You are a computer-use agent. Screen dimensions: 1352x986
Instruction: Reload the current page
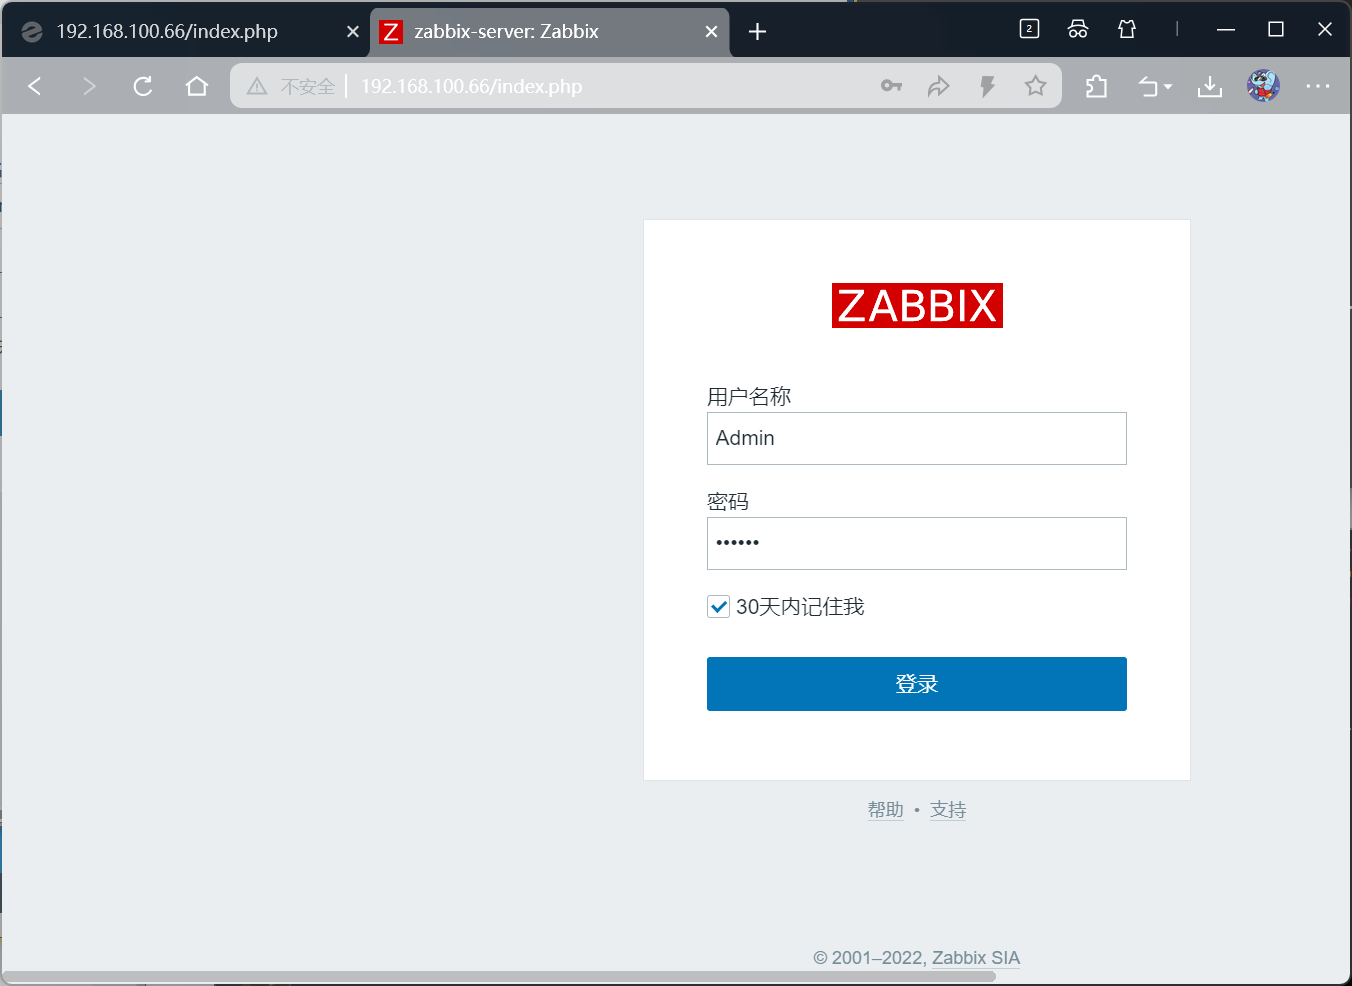(143, 86)
